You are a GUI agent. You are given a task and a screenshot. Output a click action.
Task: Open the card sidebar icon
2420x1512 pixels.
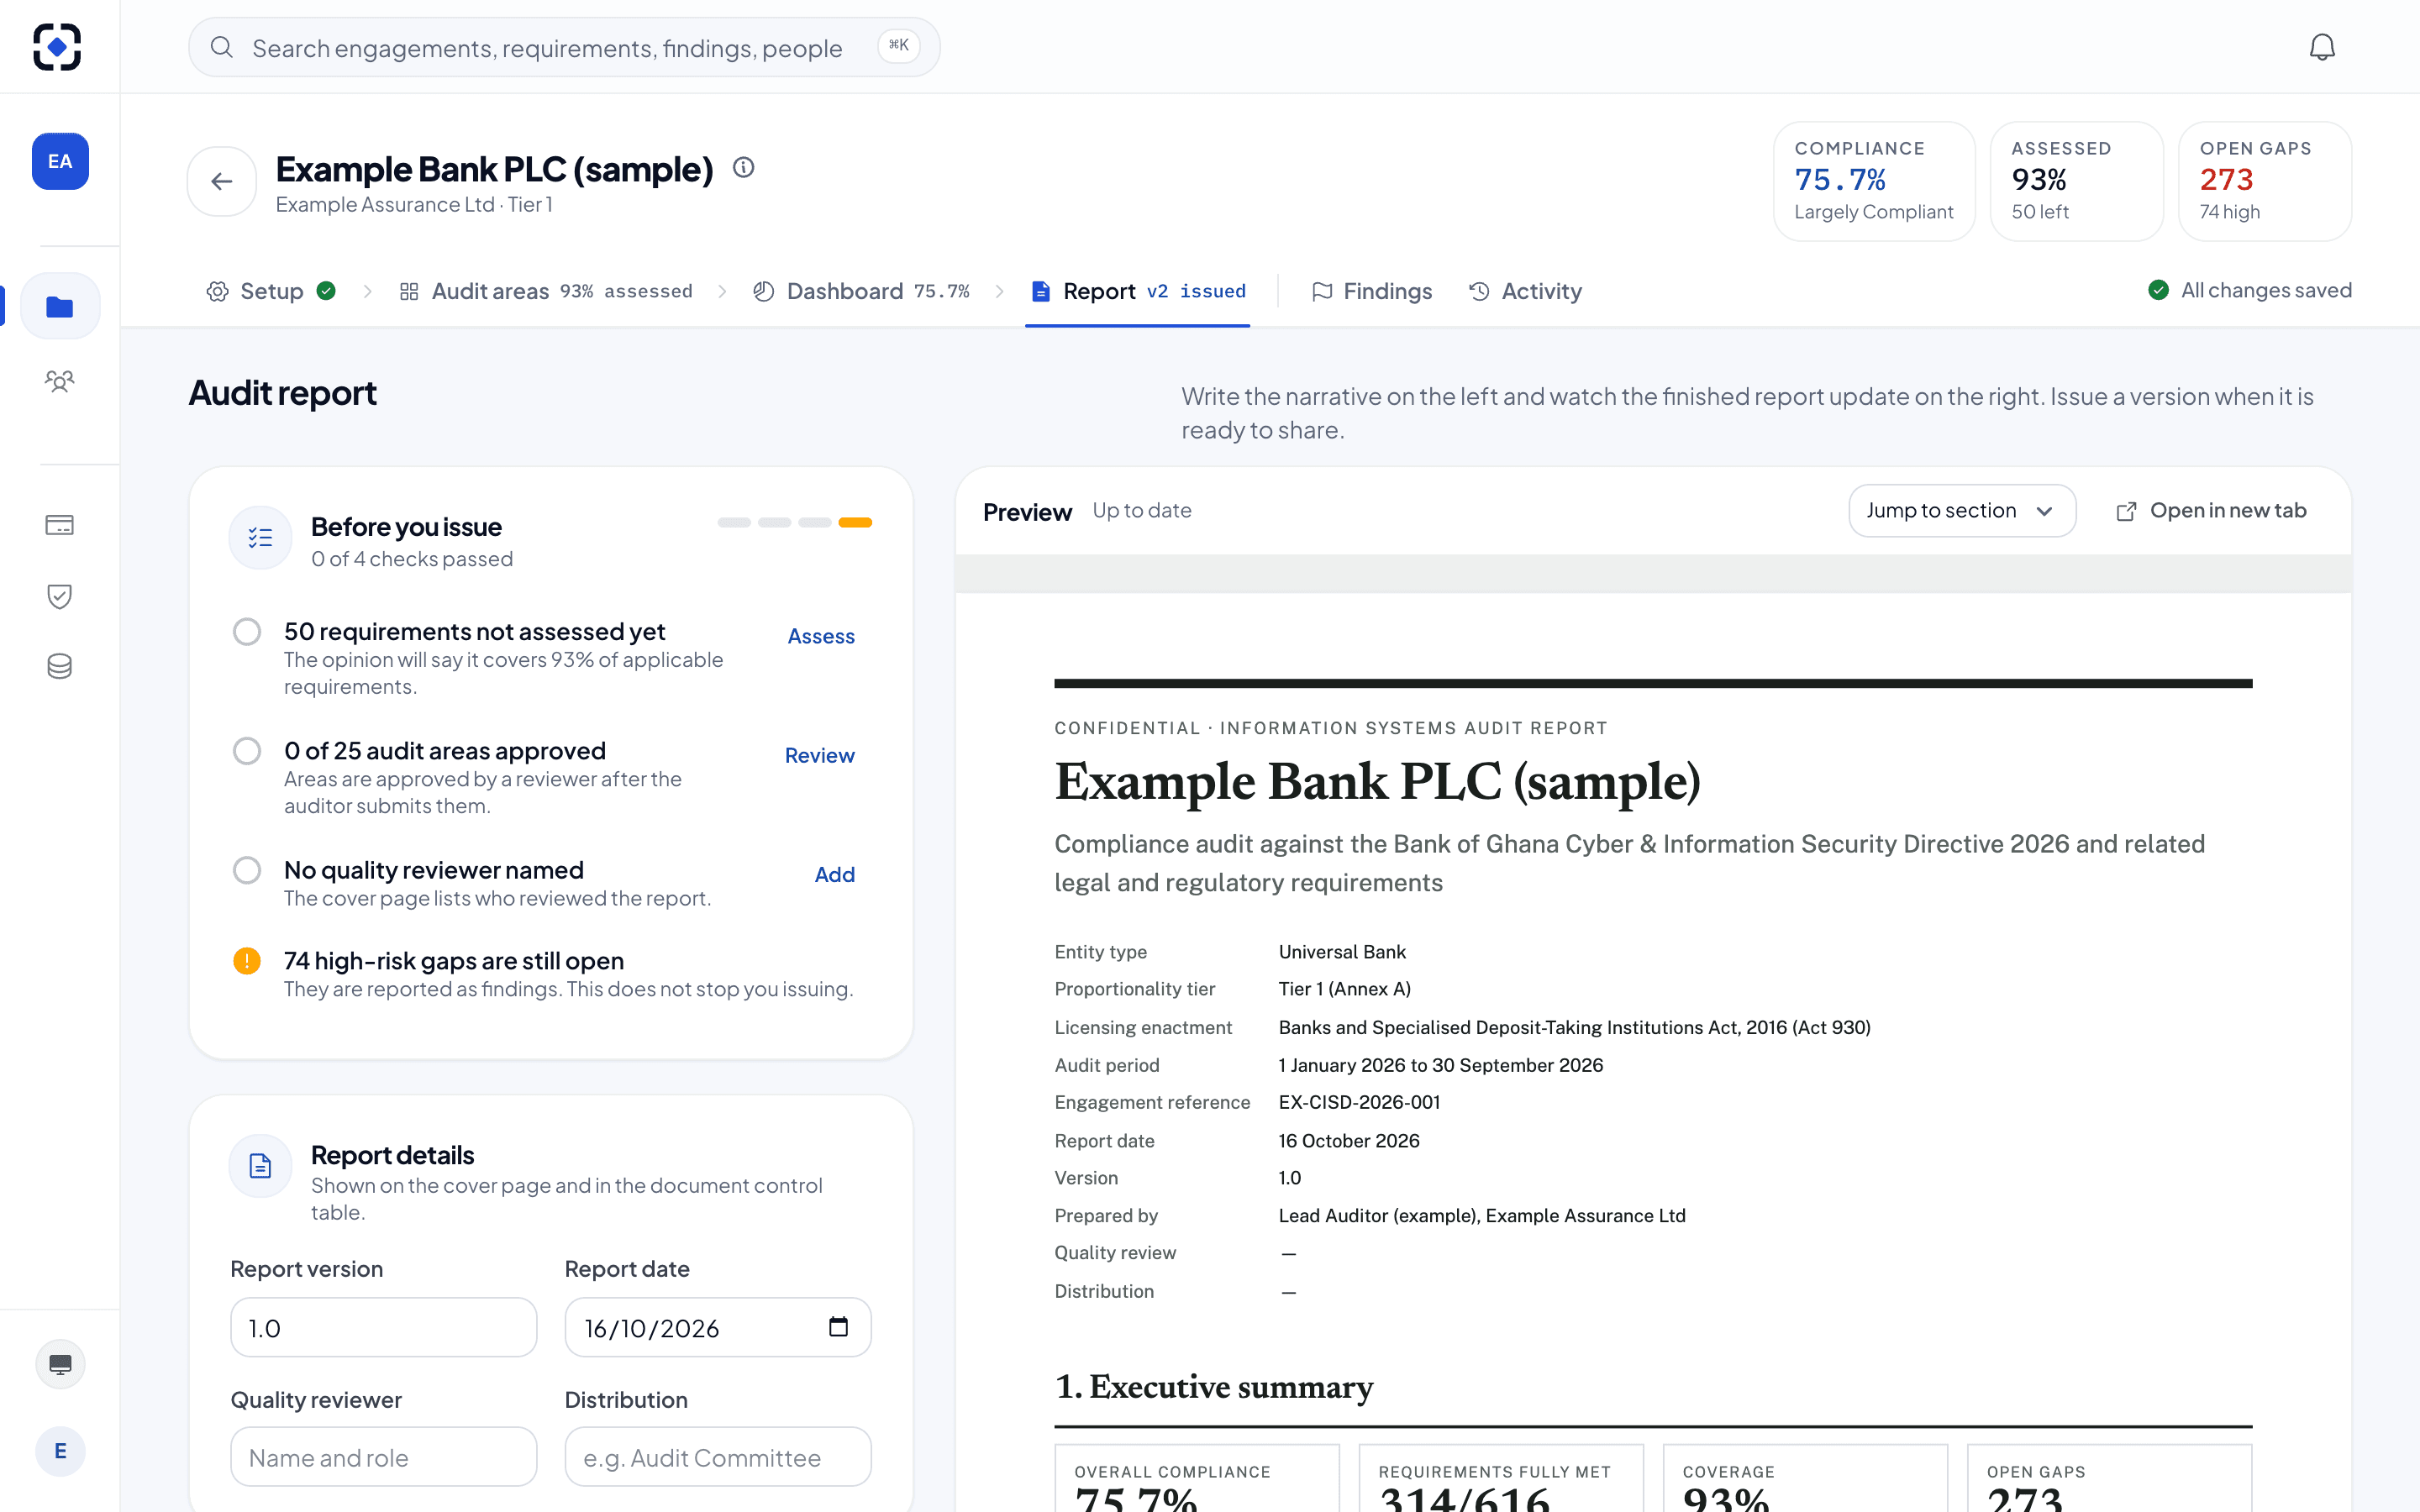[60, 525]
